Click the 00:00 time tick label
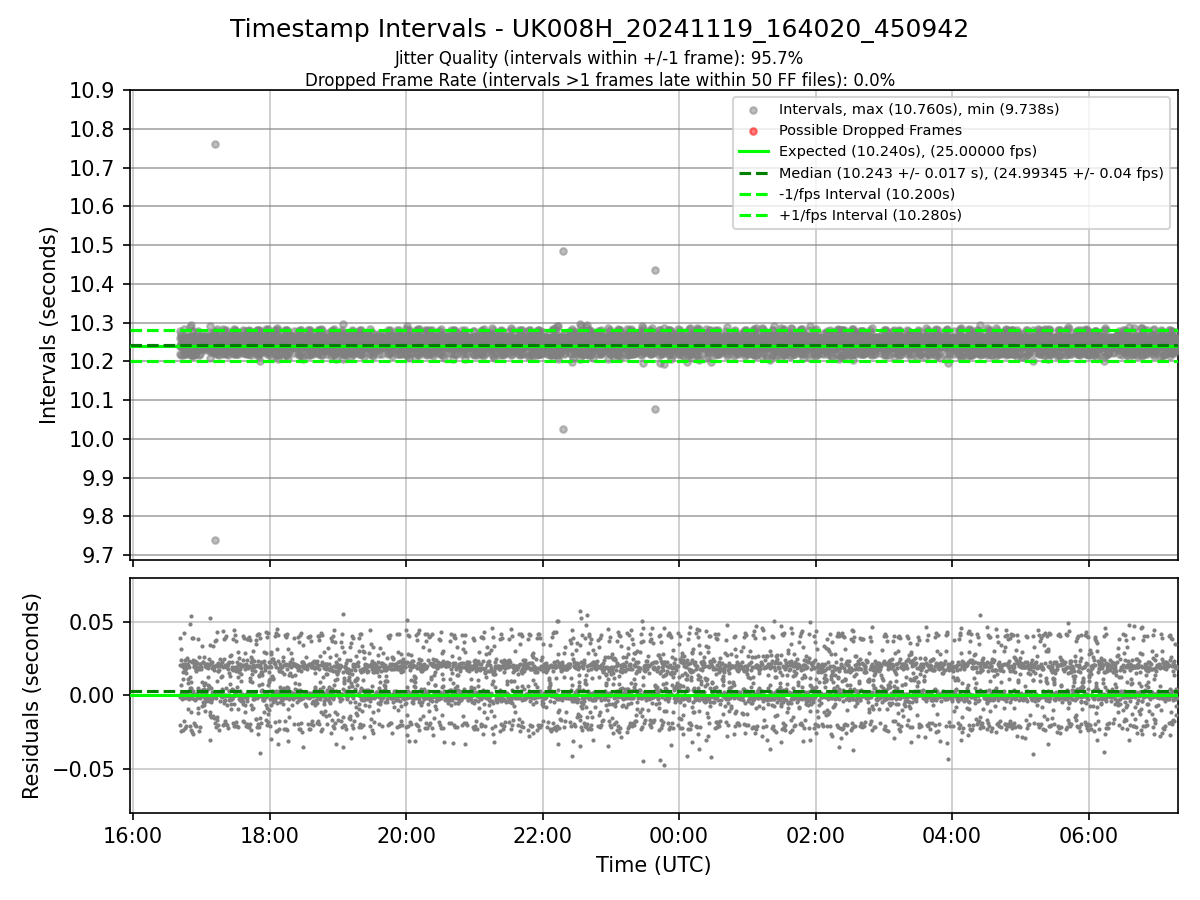The height and width of the screenshot is (900, 1200). point(679,836)
